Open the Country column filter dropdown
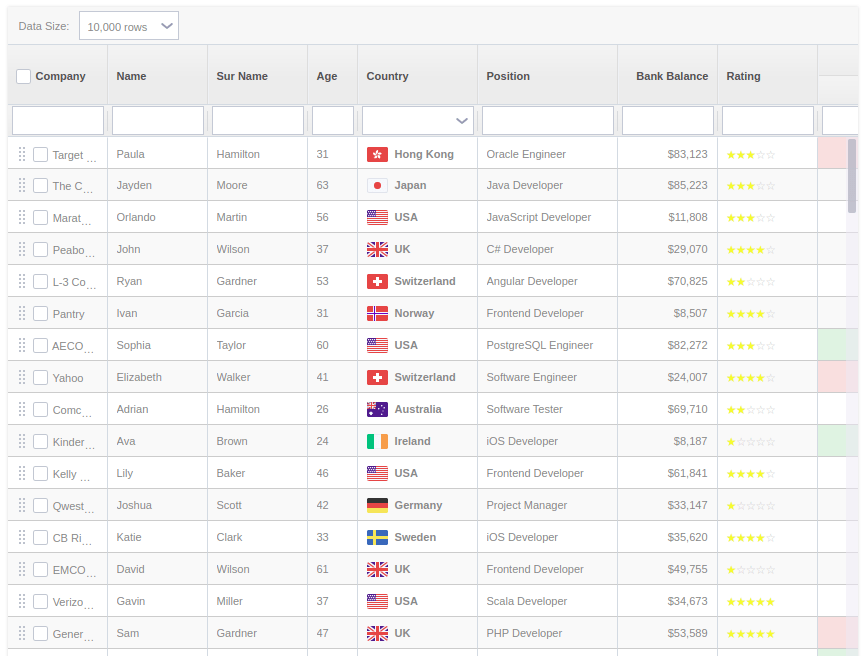 (x=417, y=120)
